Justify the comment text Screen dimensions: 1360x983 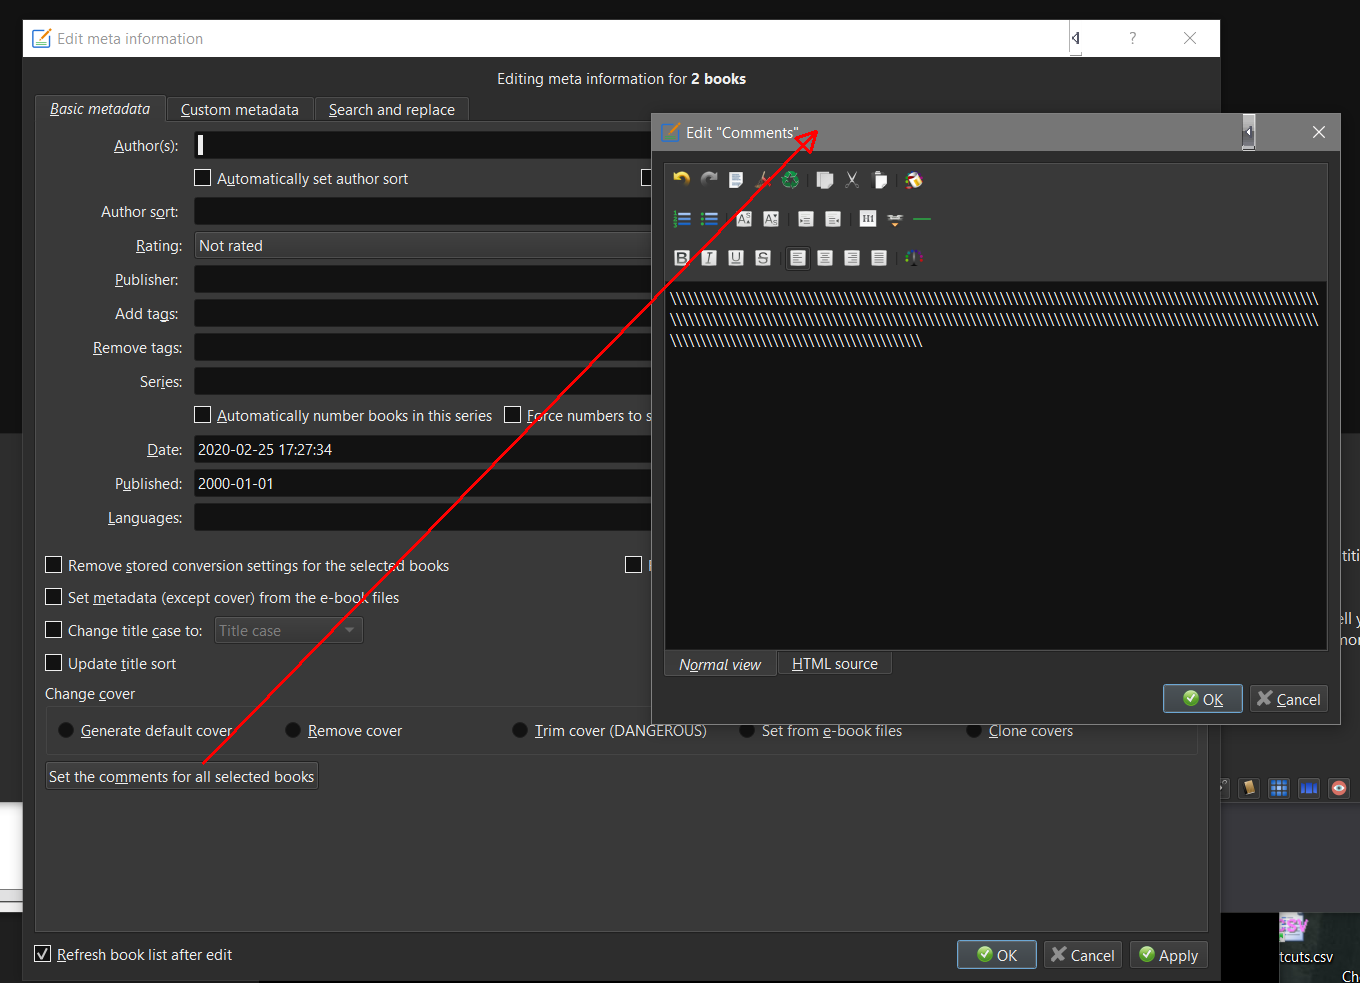[x=879, y=258]
